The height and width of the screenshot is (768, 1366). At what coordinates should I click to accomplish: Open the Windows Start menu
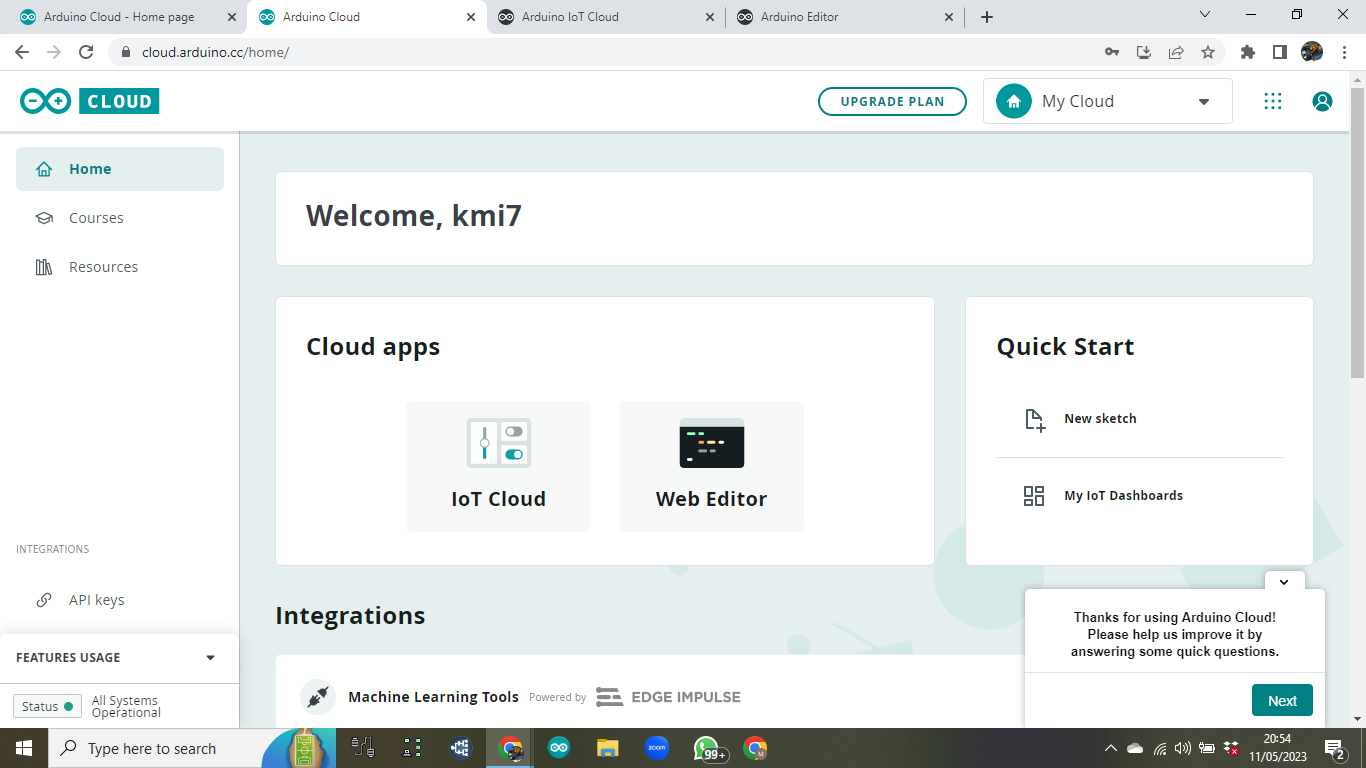[24, 748]
